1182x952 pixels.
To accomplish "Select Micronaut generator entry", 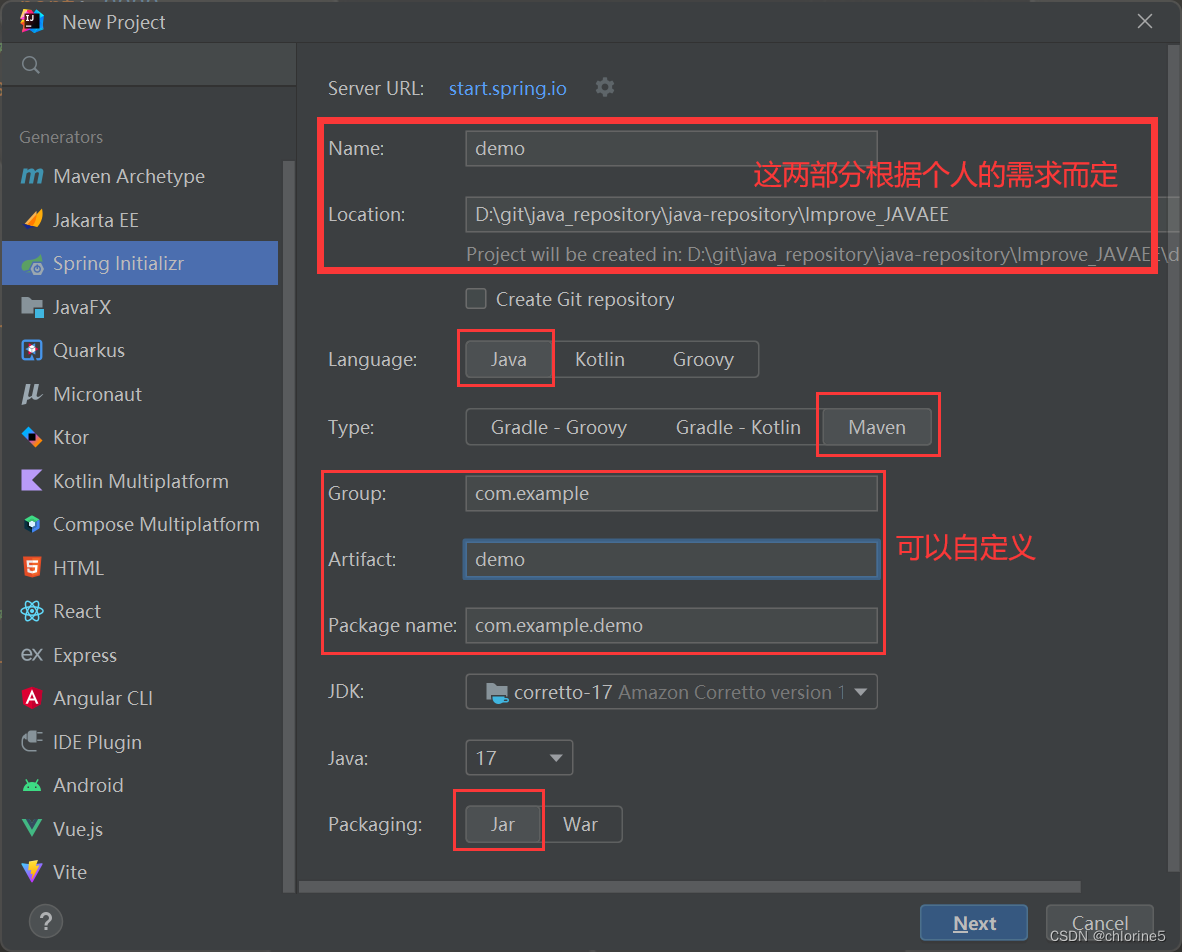I will (x=140, y=394).
